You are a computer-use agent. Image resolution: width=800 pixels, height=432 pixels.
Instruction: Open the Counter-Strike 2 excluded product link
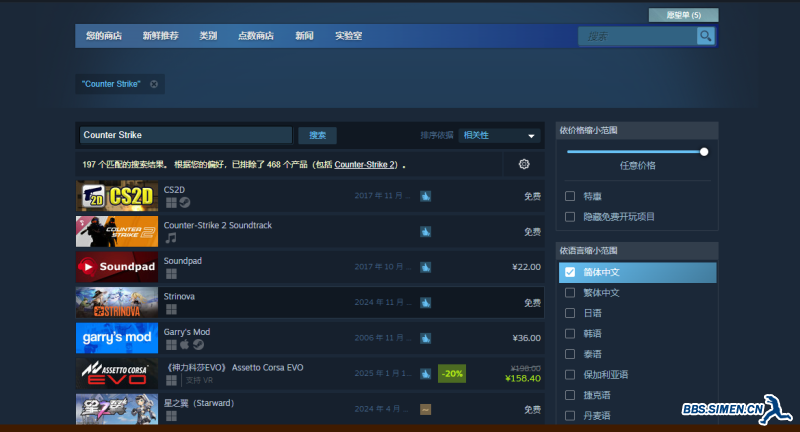(x=365, y=165)
